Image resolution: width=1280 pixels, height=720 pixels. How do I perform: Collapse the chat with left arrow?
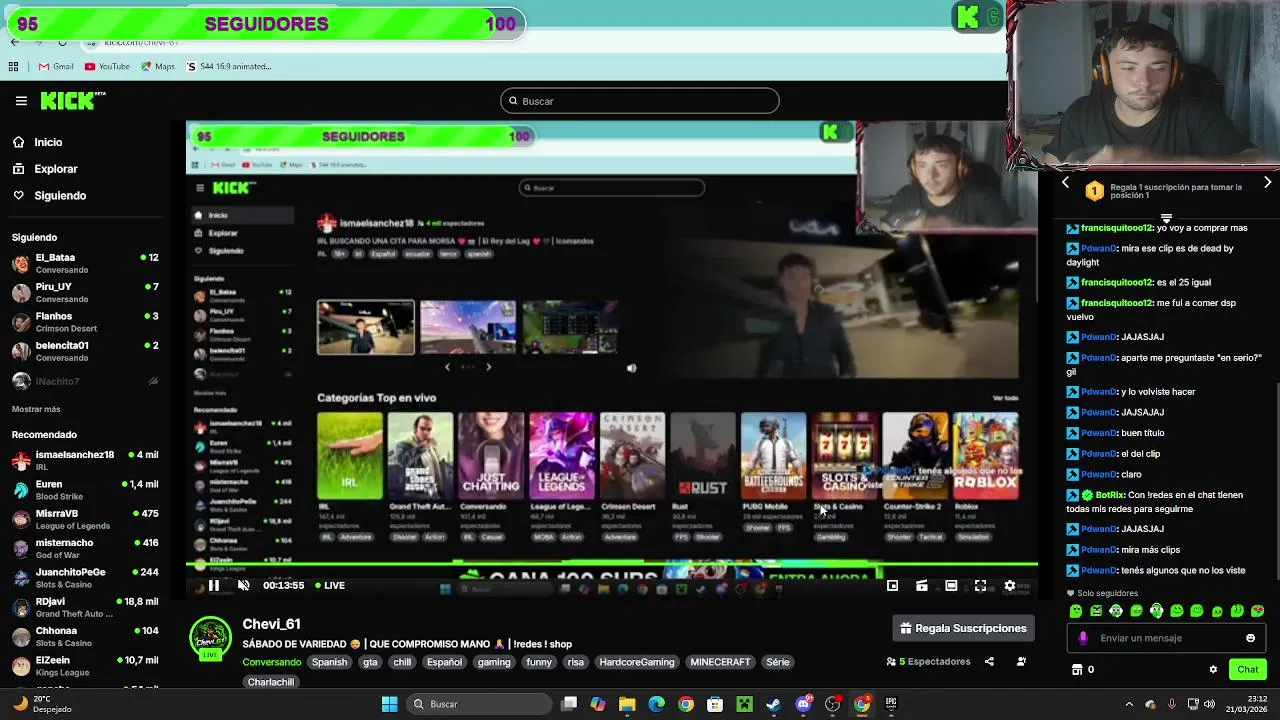tap(1065, 183)
